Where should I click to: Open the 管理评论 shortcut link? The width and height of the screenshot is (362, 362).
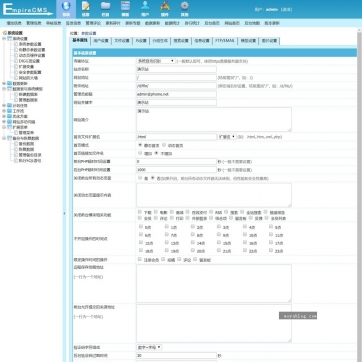[93, 23]
